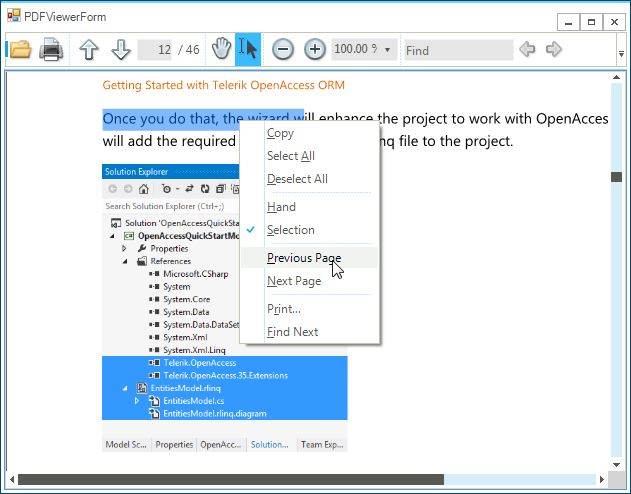
Task: Click the heading Getting Started with Telerik
Action: (223, 85)
